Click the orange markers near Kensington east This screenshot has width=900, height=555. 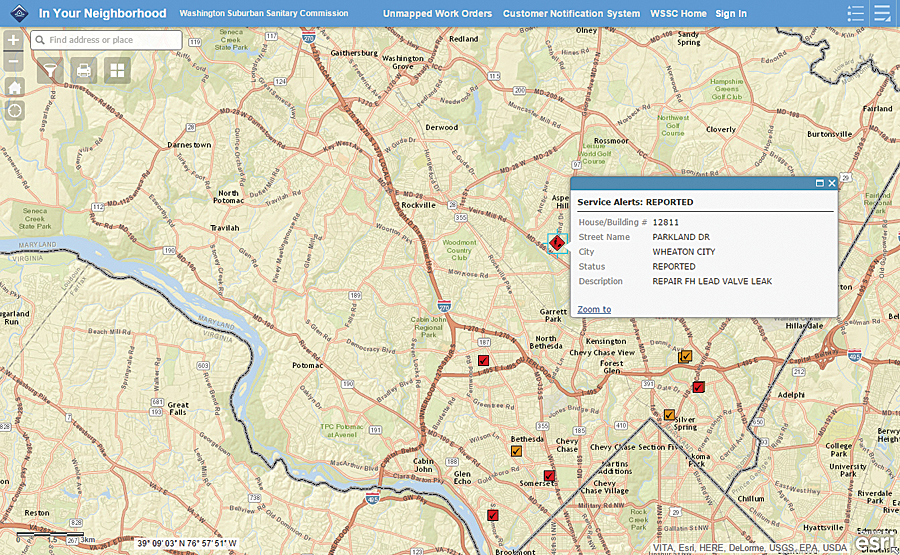click(685, 356)
